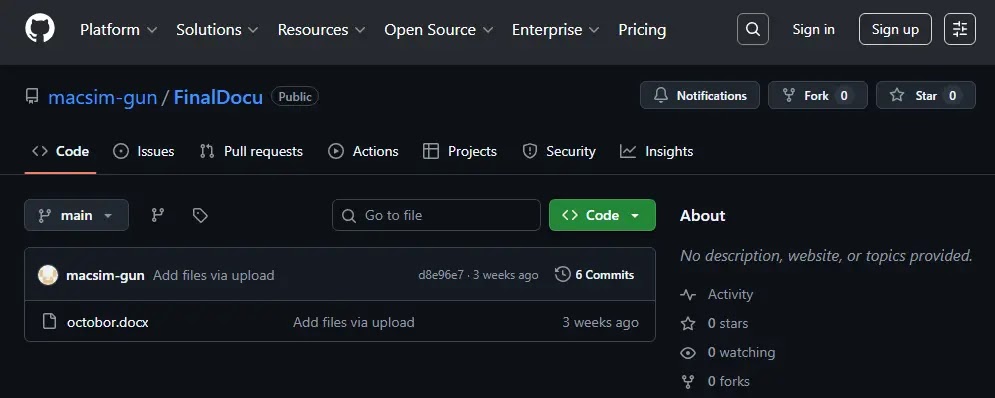Expand the Open Source menu

point(438,30)
